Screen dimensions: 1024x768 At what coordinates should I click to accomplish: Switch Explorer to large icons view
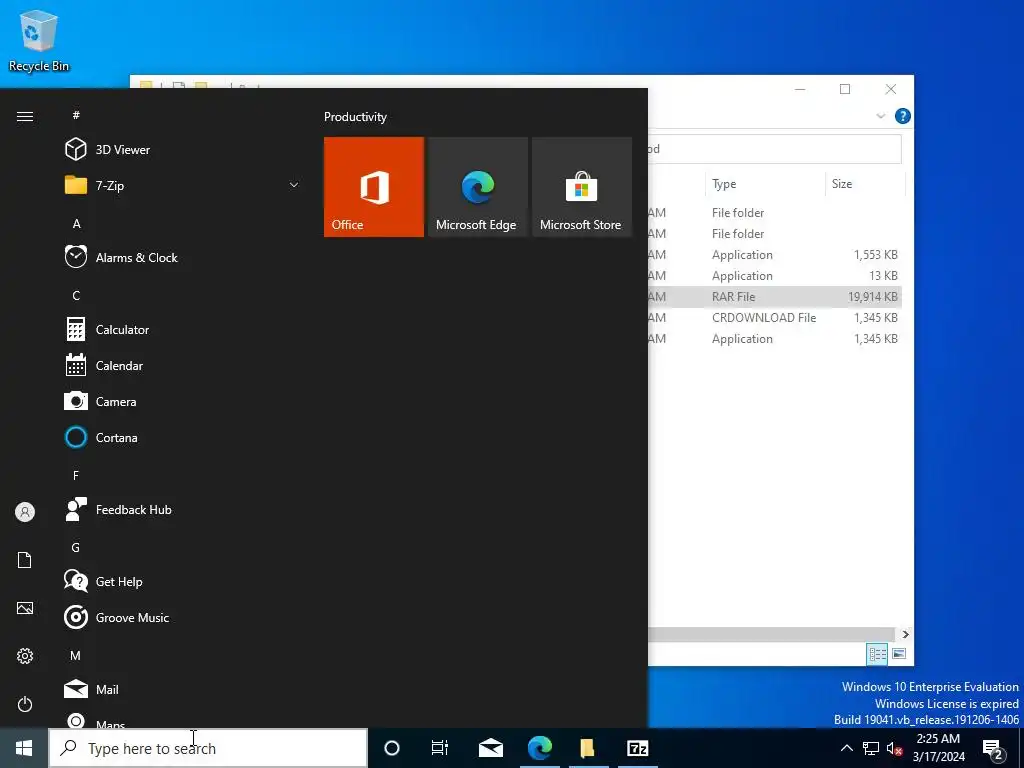click(x=899, y=654)
